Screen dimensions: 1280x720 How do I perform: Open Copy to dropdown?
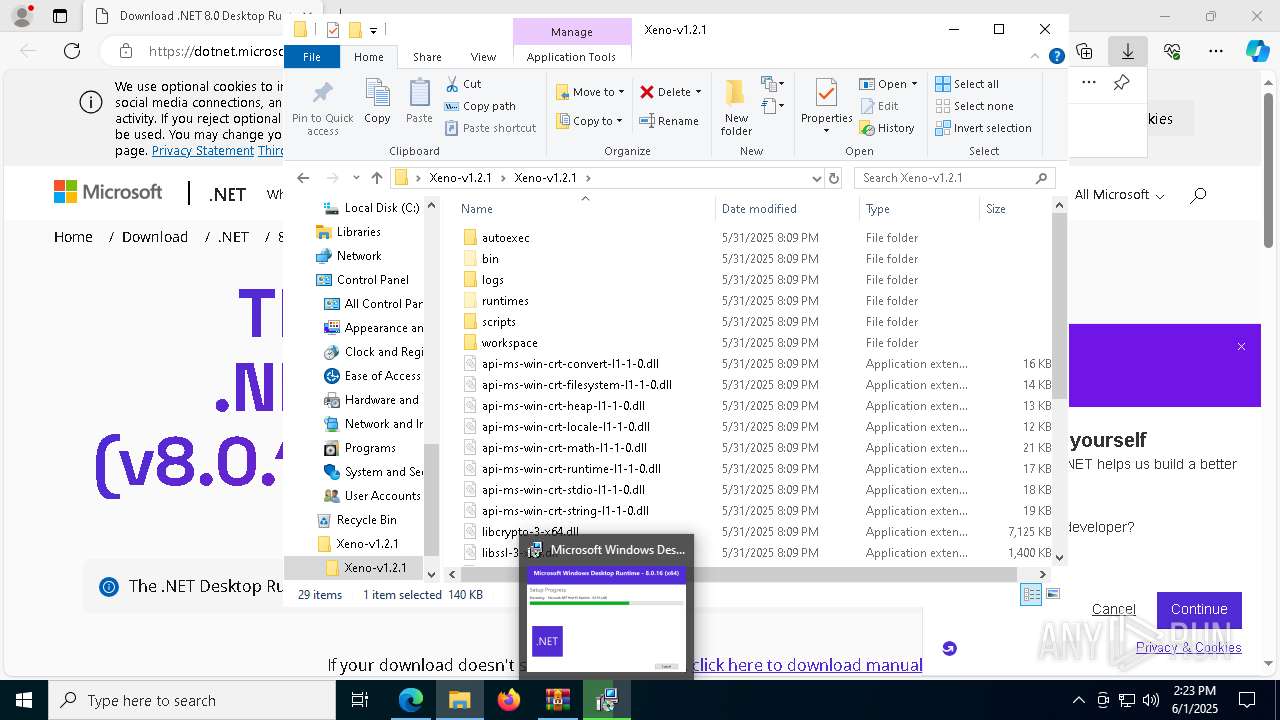pyautogui.click(x=589, y=121)
